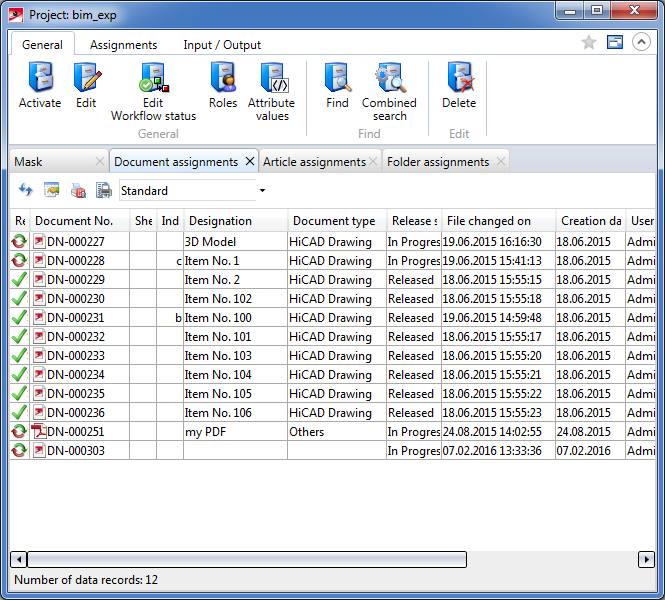Click the project window title bar icon
This screenshot has height=600, width=665.
tap(16, 15)
